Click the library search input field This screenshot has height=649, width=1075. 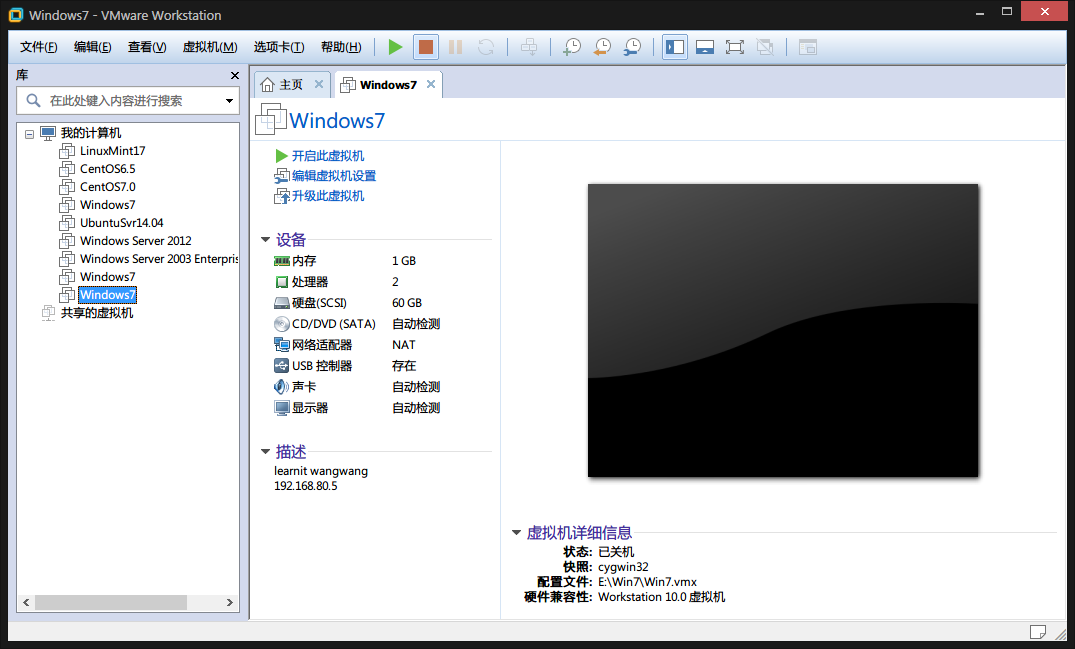(x=127, y=101)
